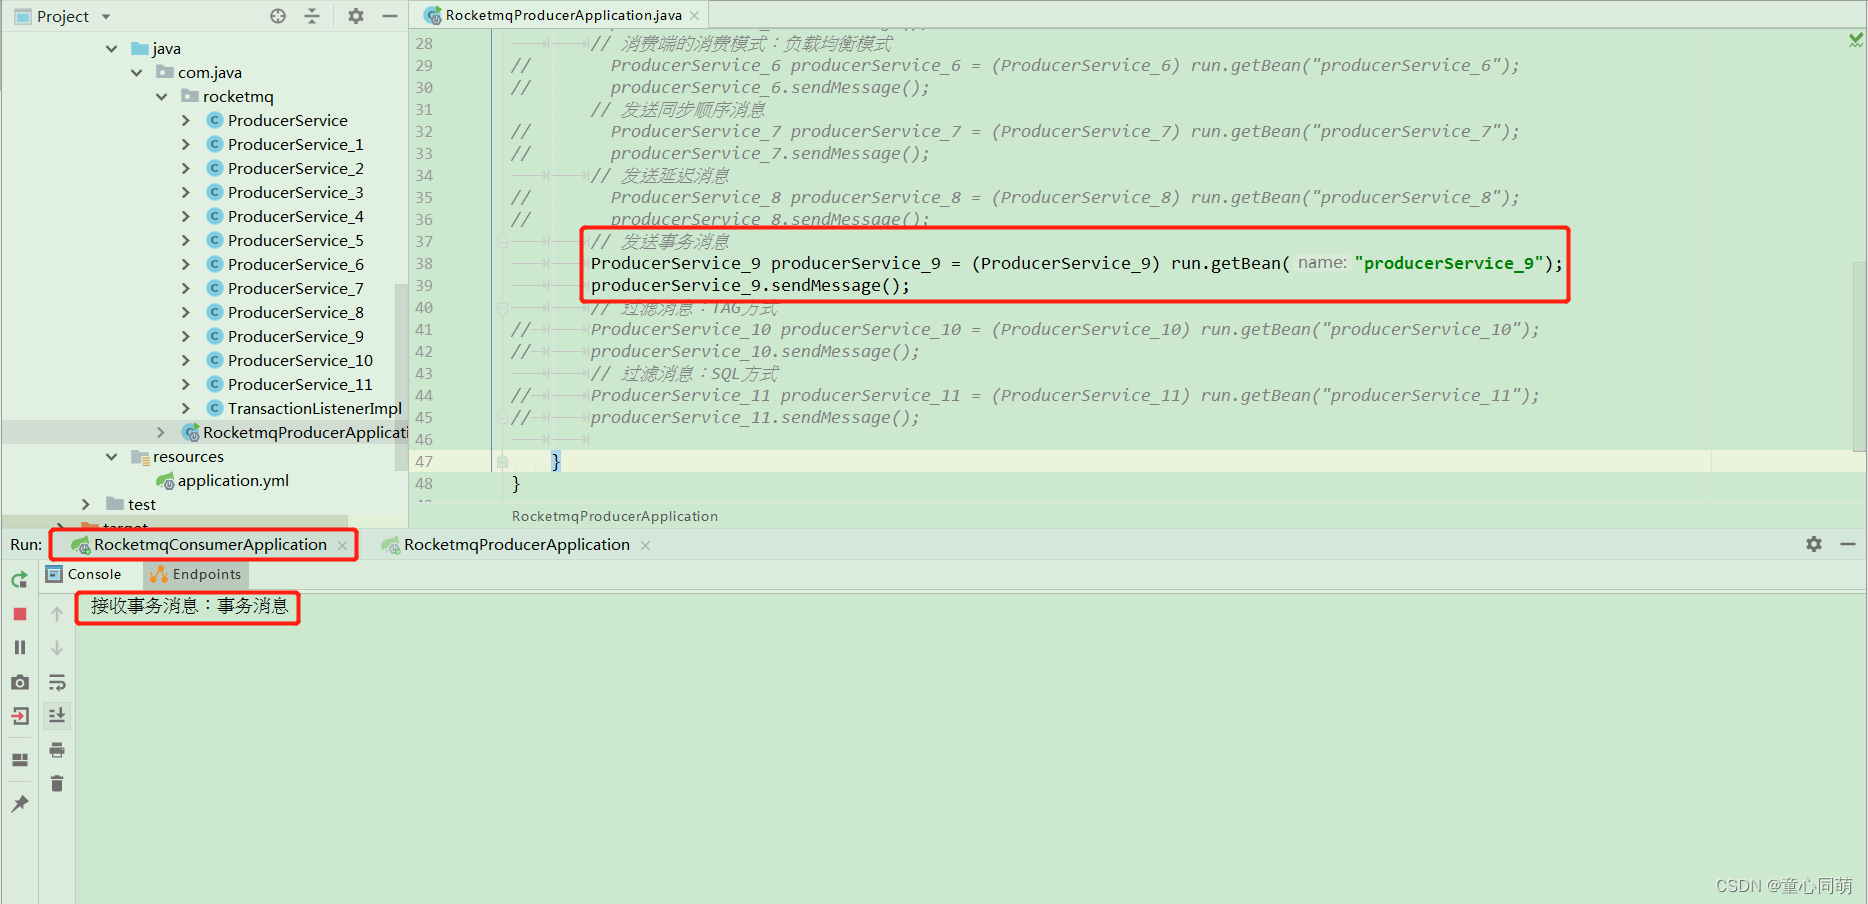Viewport: 1868px width, 904px height.
Task: Click the green inspection checkmark above the scrollbar
Action: pyautogui.click(x=1854, y=40)
